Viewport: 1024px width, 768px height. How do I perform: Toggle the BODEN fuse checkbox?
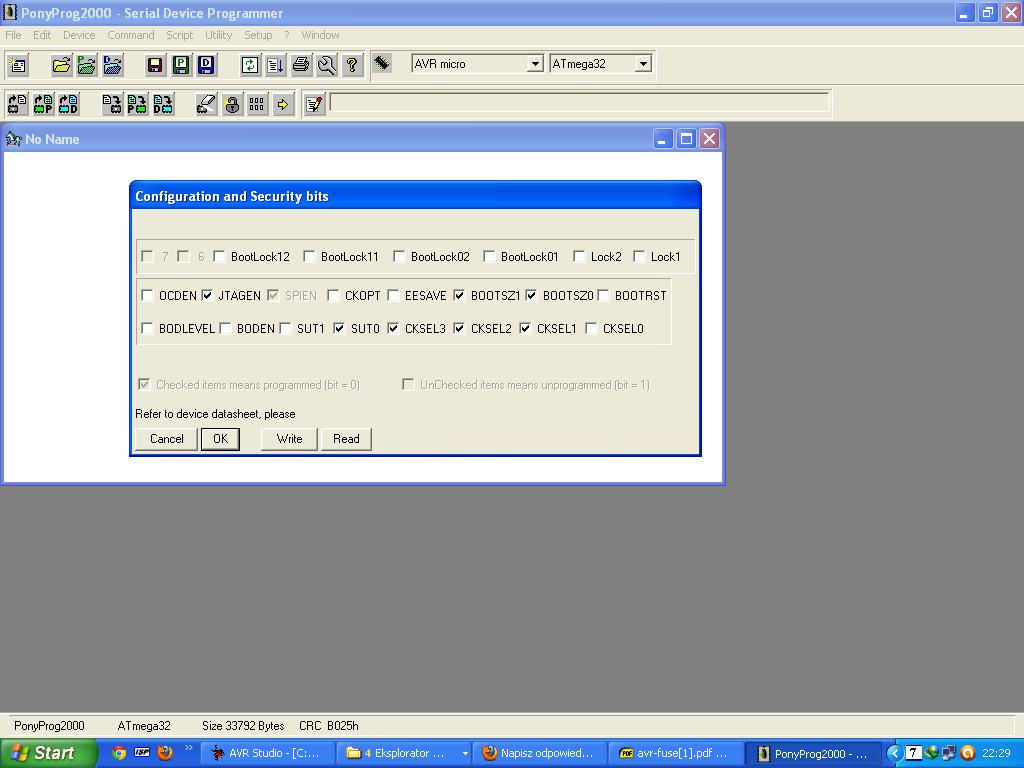tap(225, 328)
